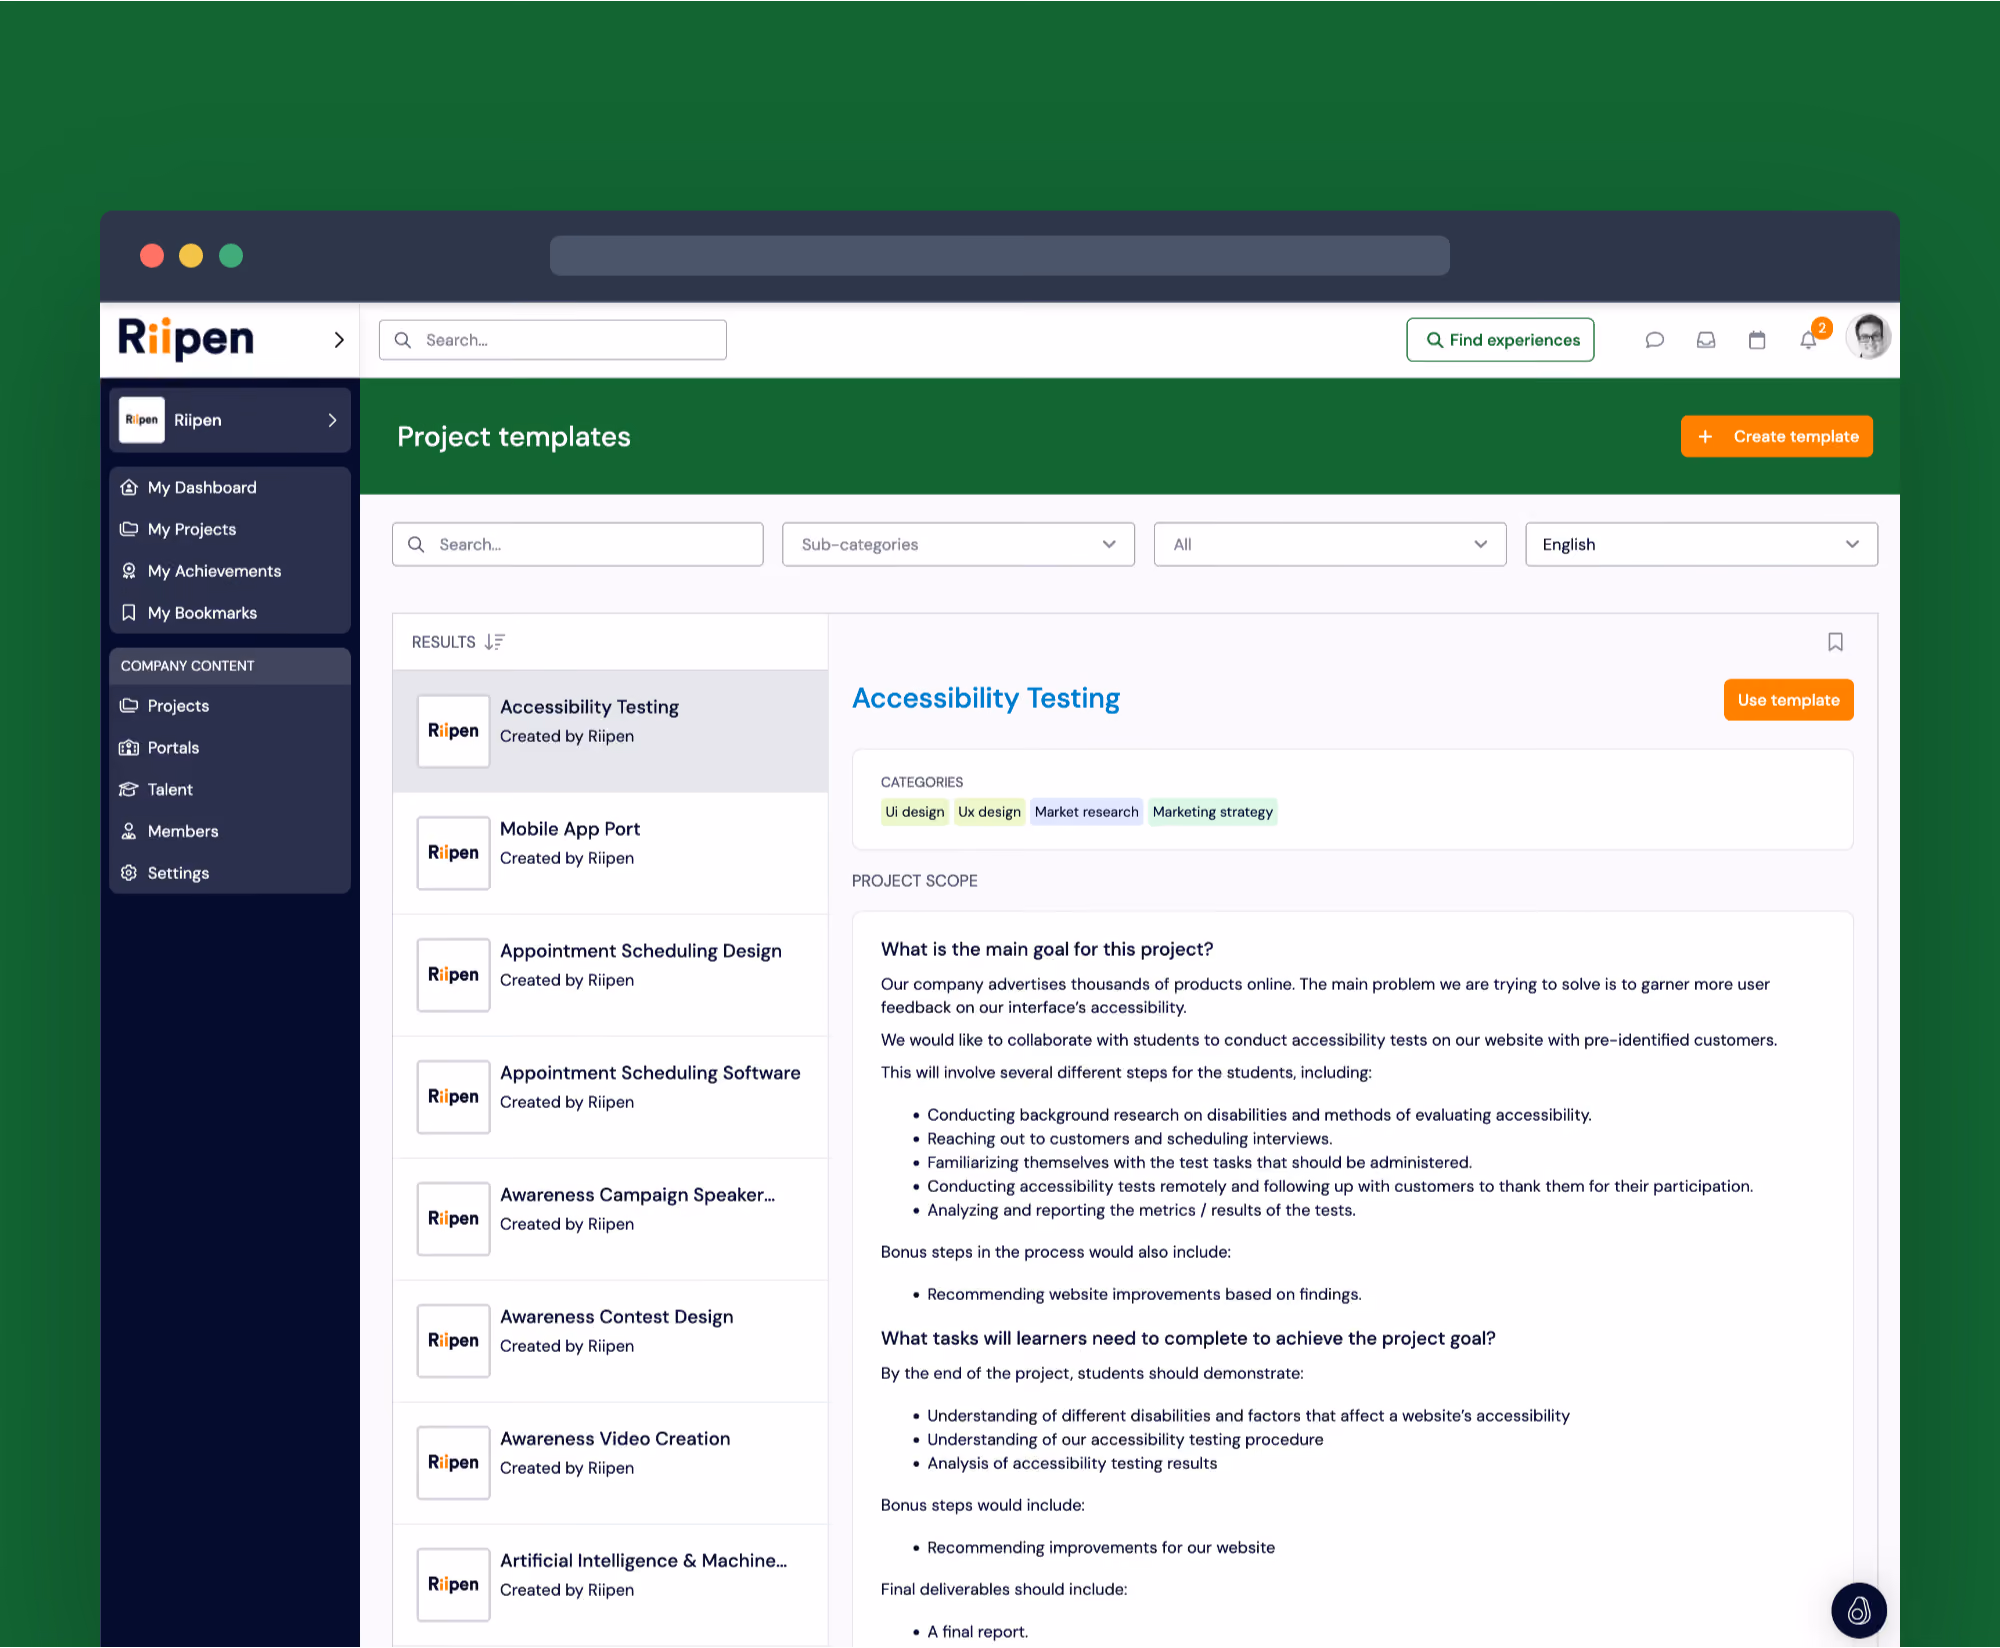Click the Marketing strategy category tag
The image size is (2000, 1648).
[1212, 812]
